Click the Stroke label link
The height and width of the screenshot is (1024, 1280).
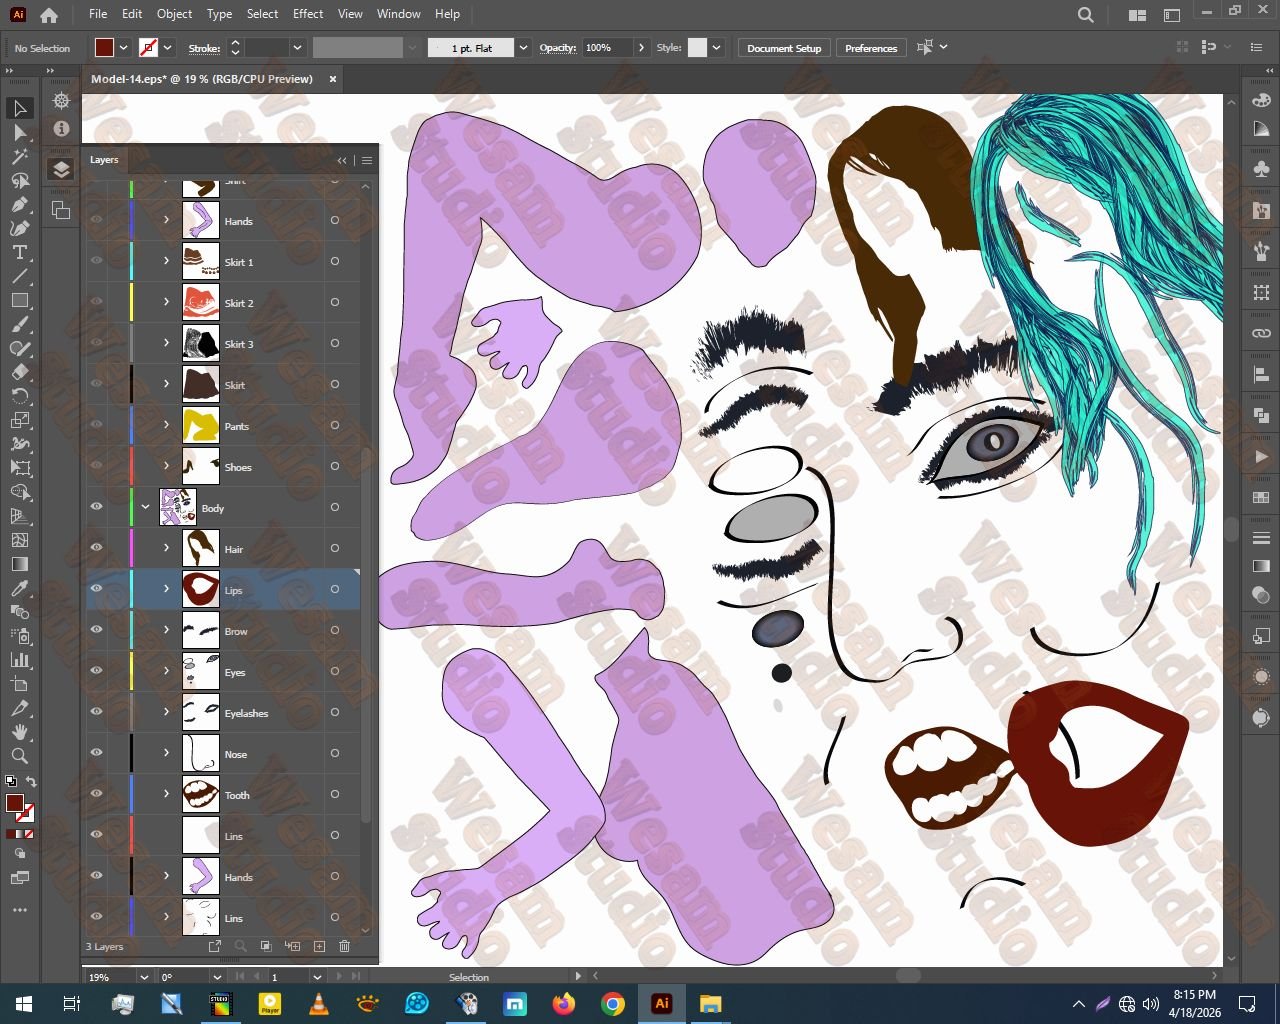204,48
